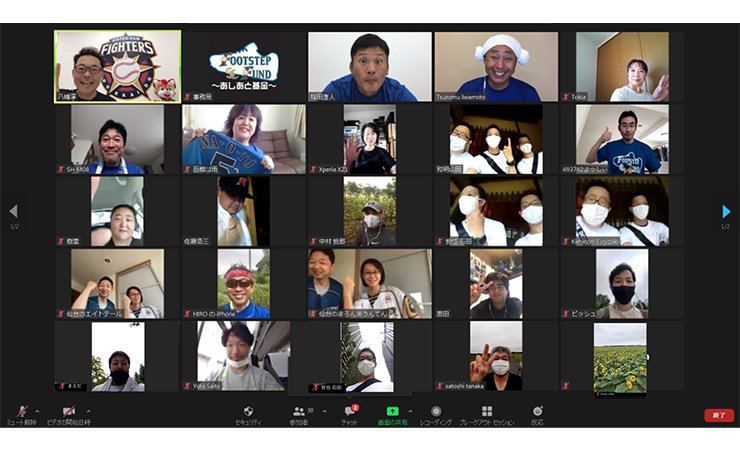Click muted mic icon on Tsutomu Iwamoto's tile

[x=439, y=97]
